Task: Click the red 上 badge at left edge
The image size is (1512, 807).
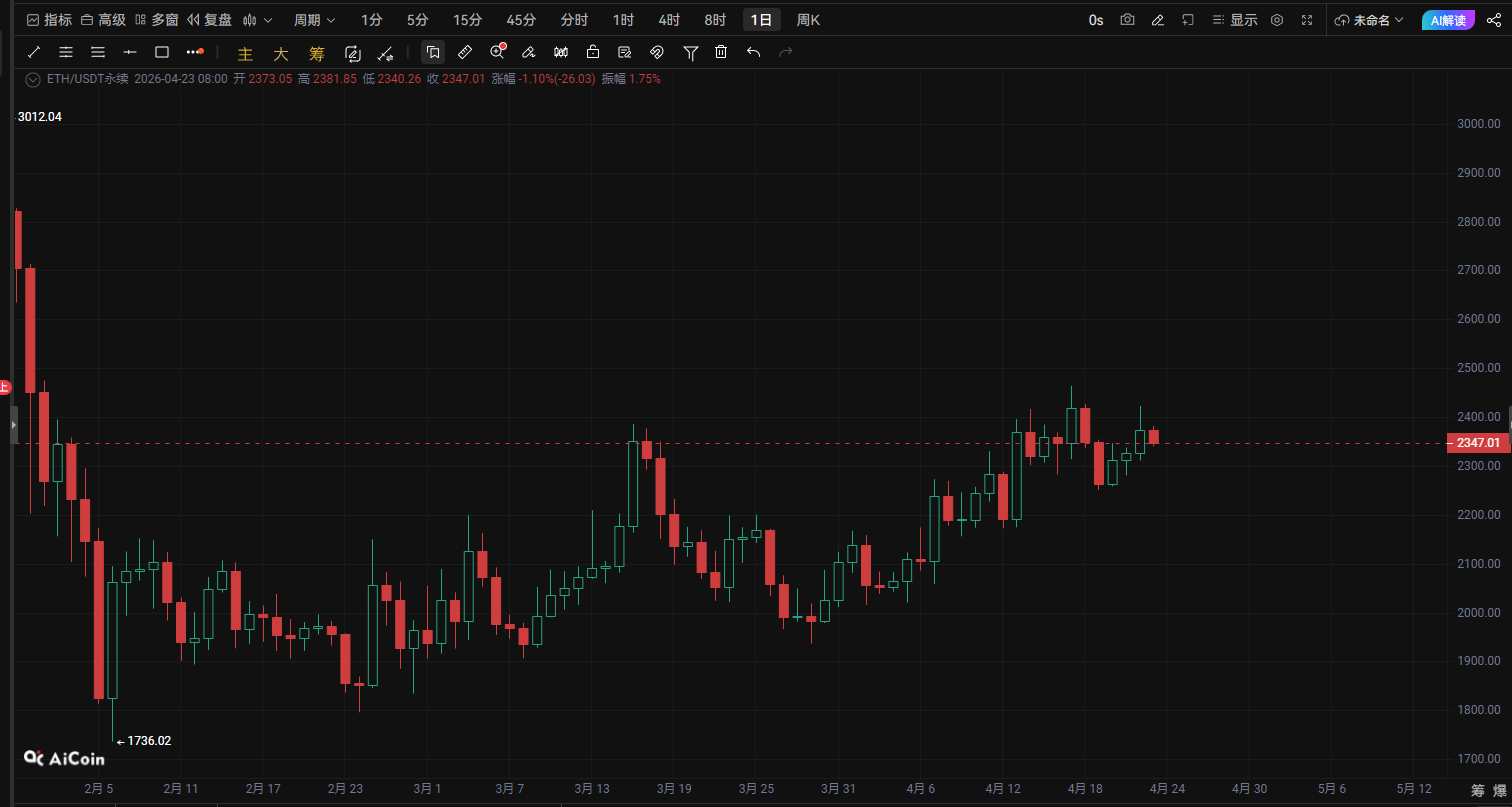Action: click(x=4, y=386)
